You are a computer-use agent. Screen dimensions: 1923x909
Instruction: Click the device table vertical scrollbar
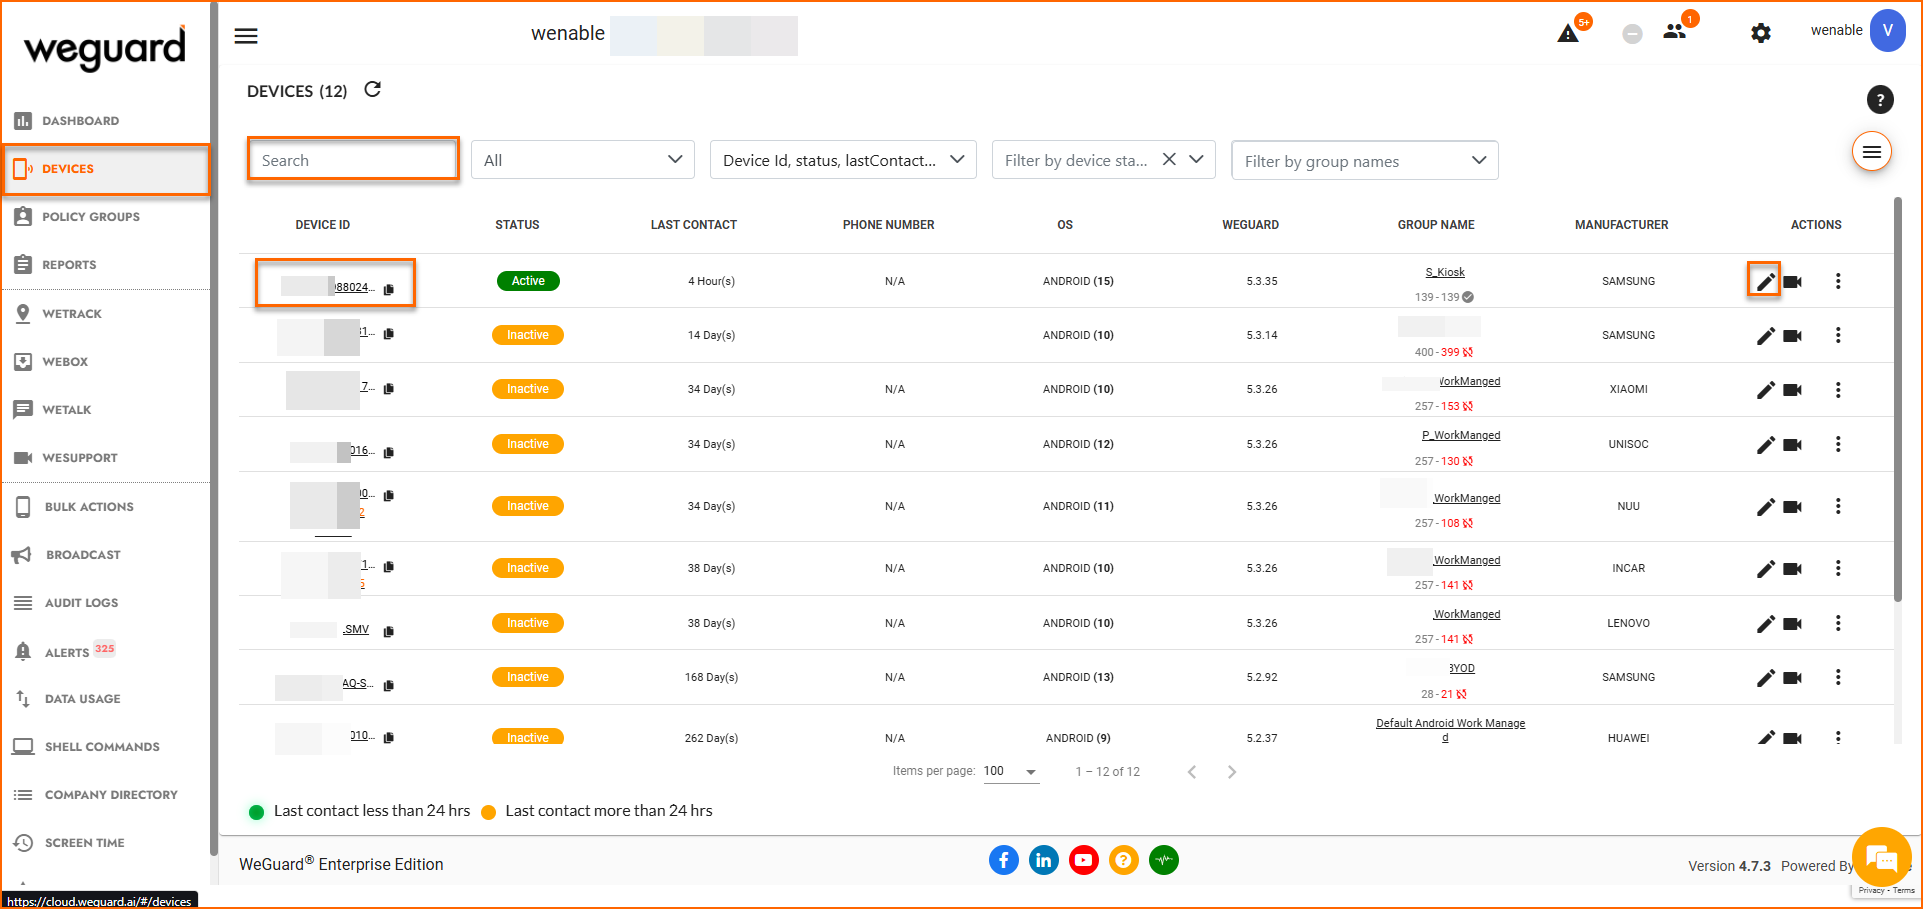pyautogui.click(x=1898, y=400)
